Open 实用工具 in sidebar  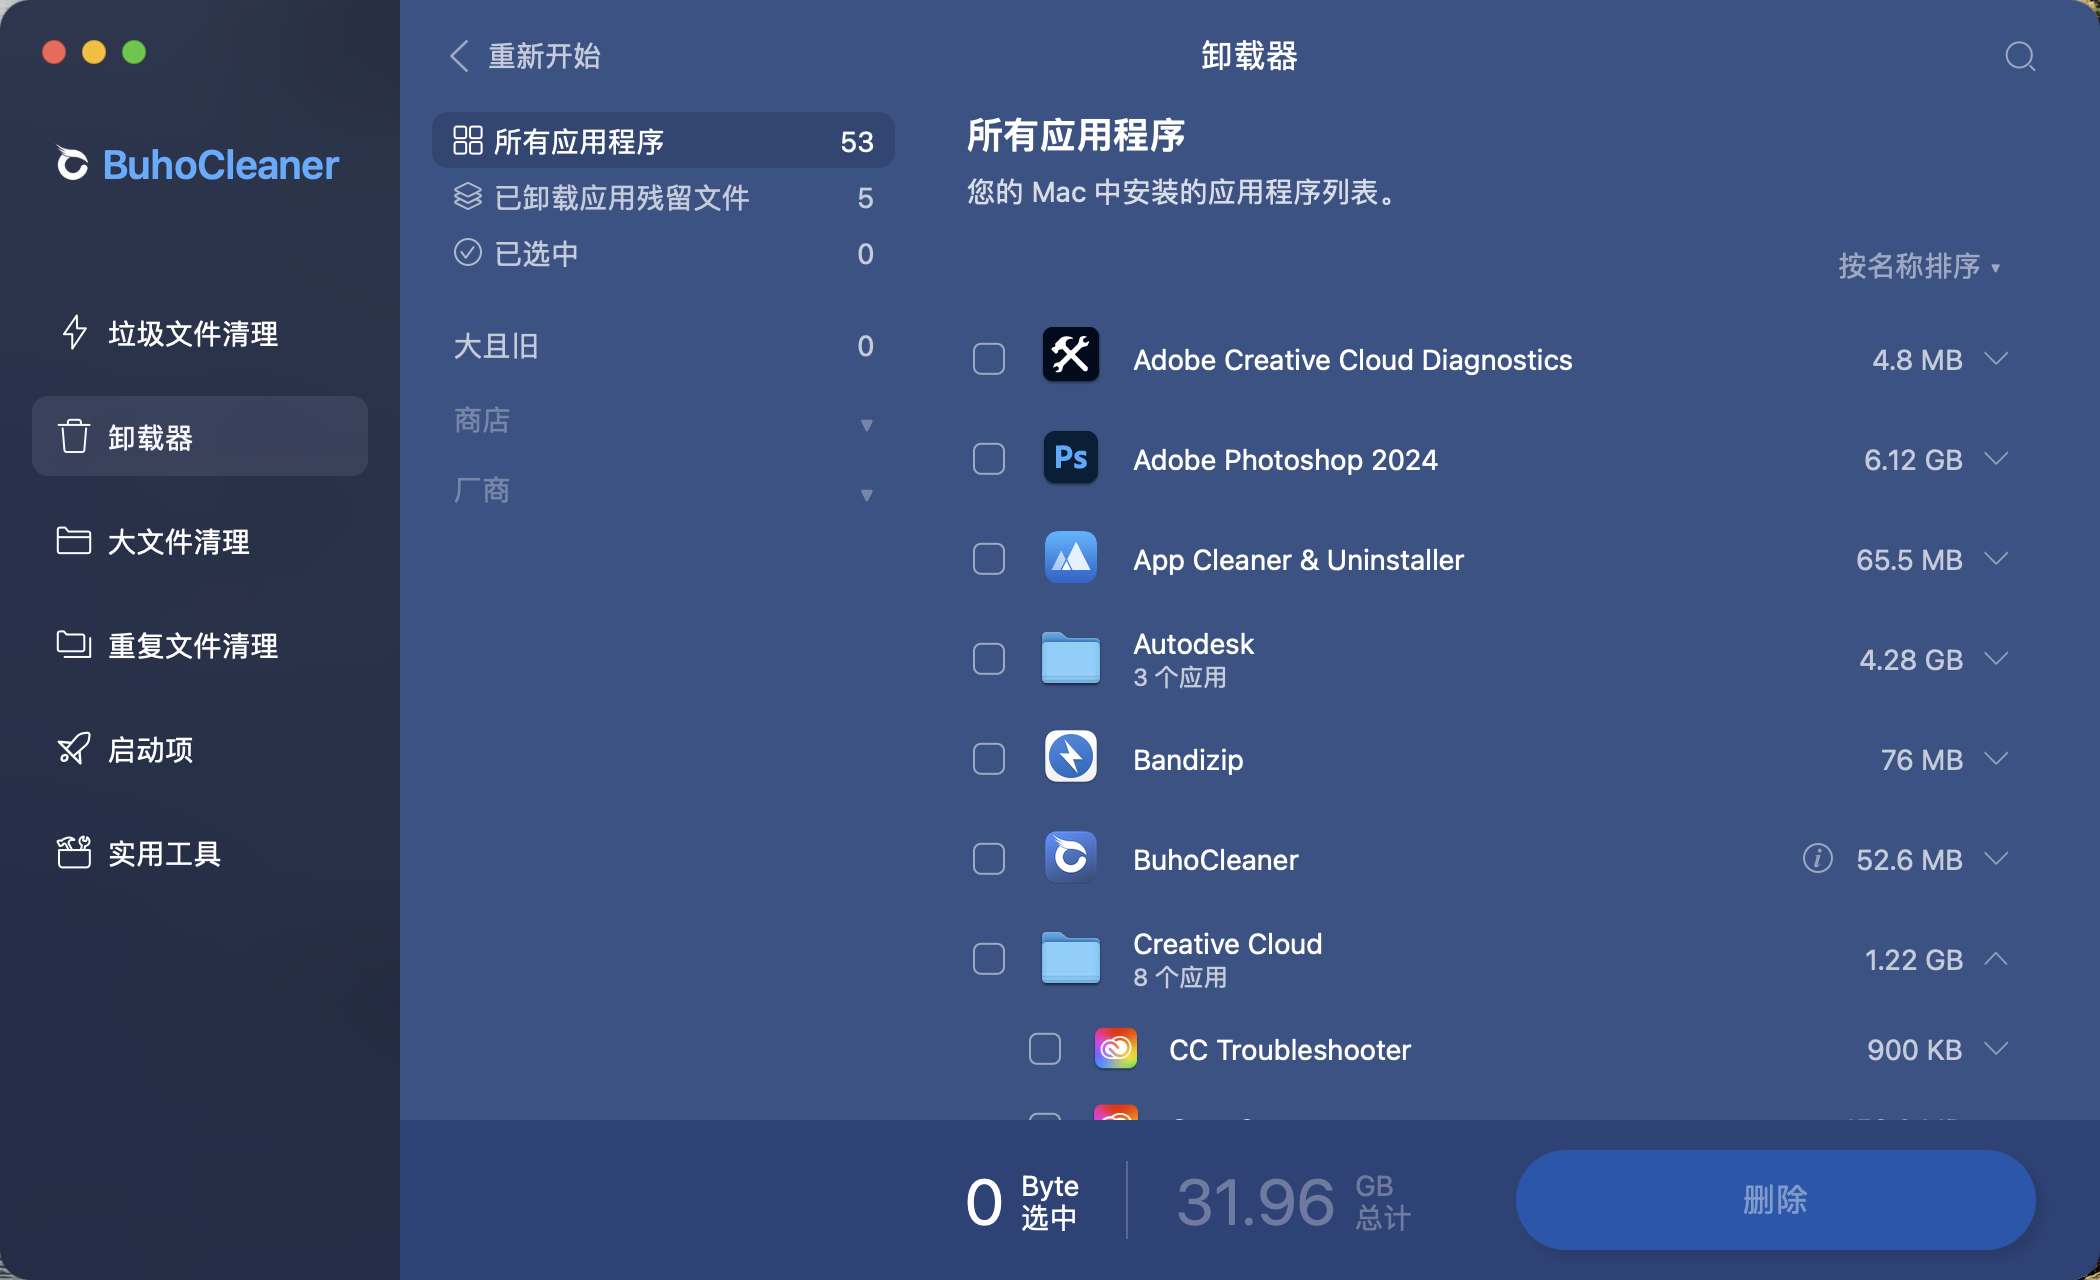200,853
